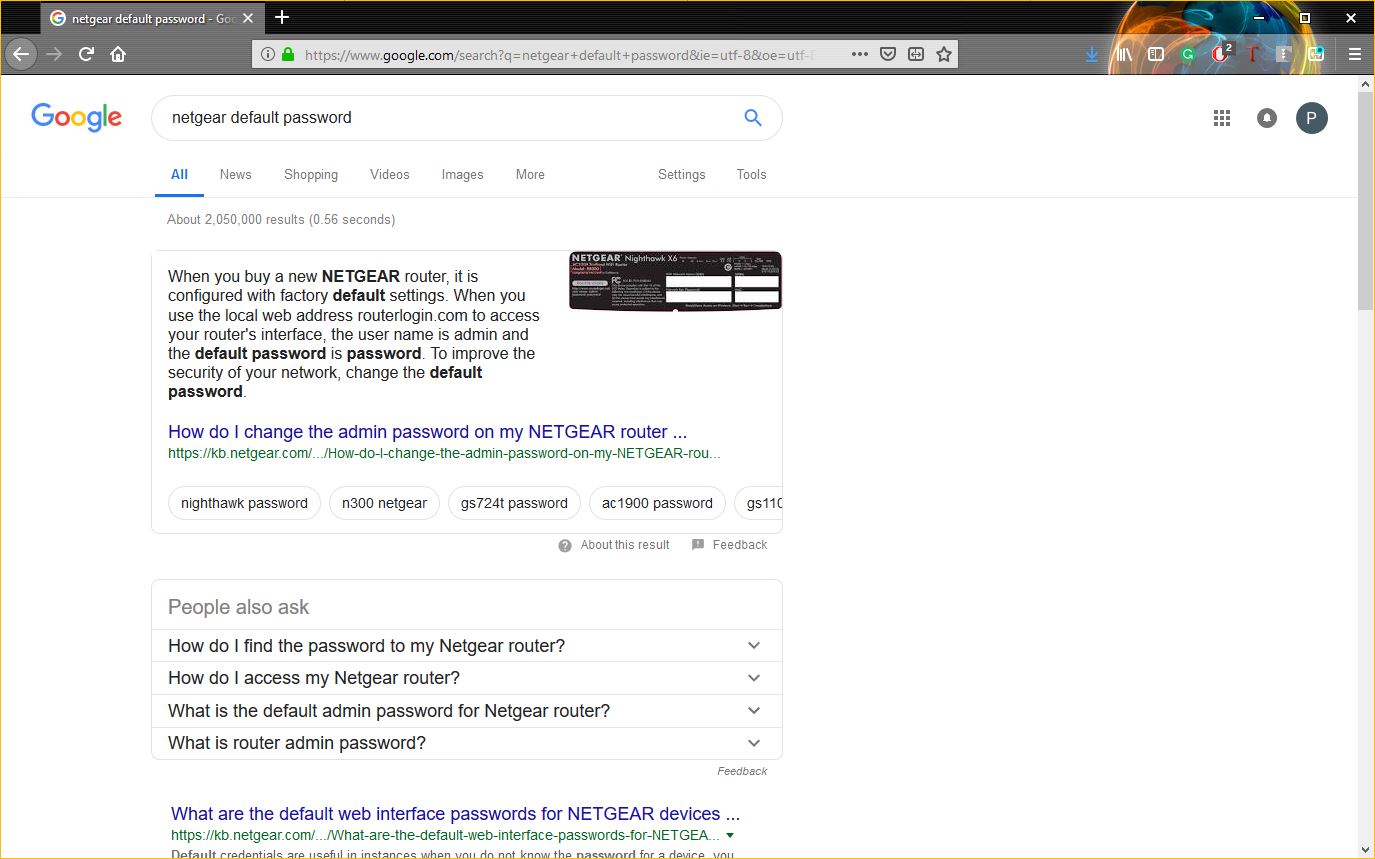The width and height of the screenshot is (1375, 859).
Task: Open the page actions three-dot menu
Action: click(859, 55)
